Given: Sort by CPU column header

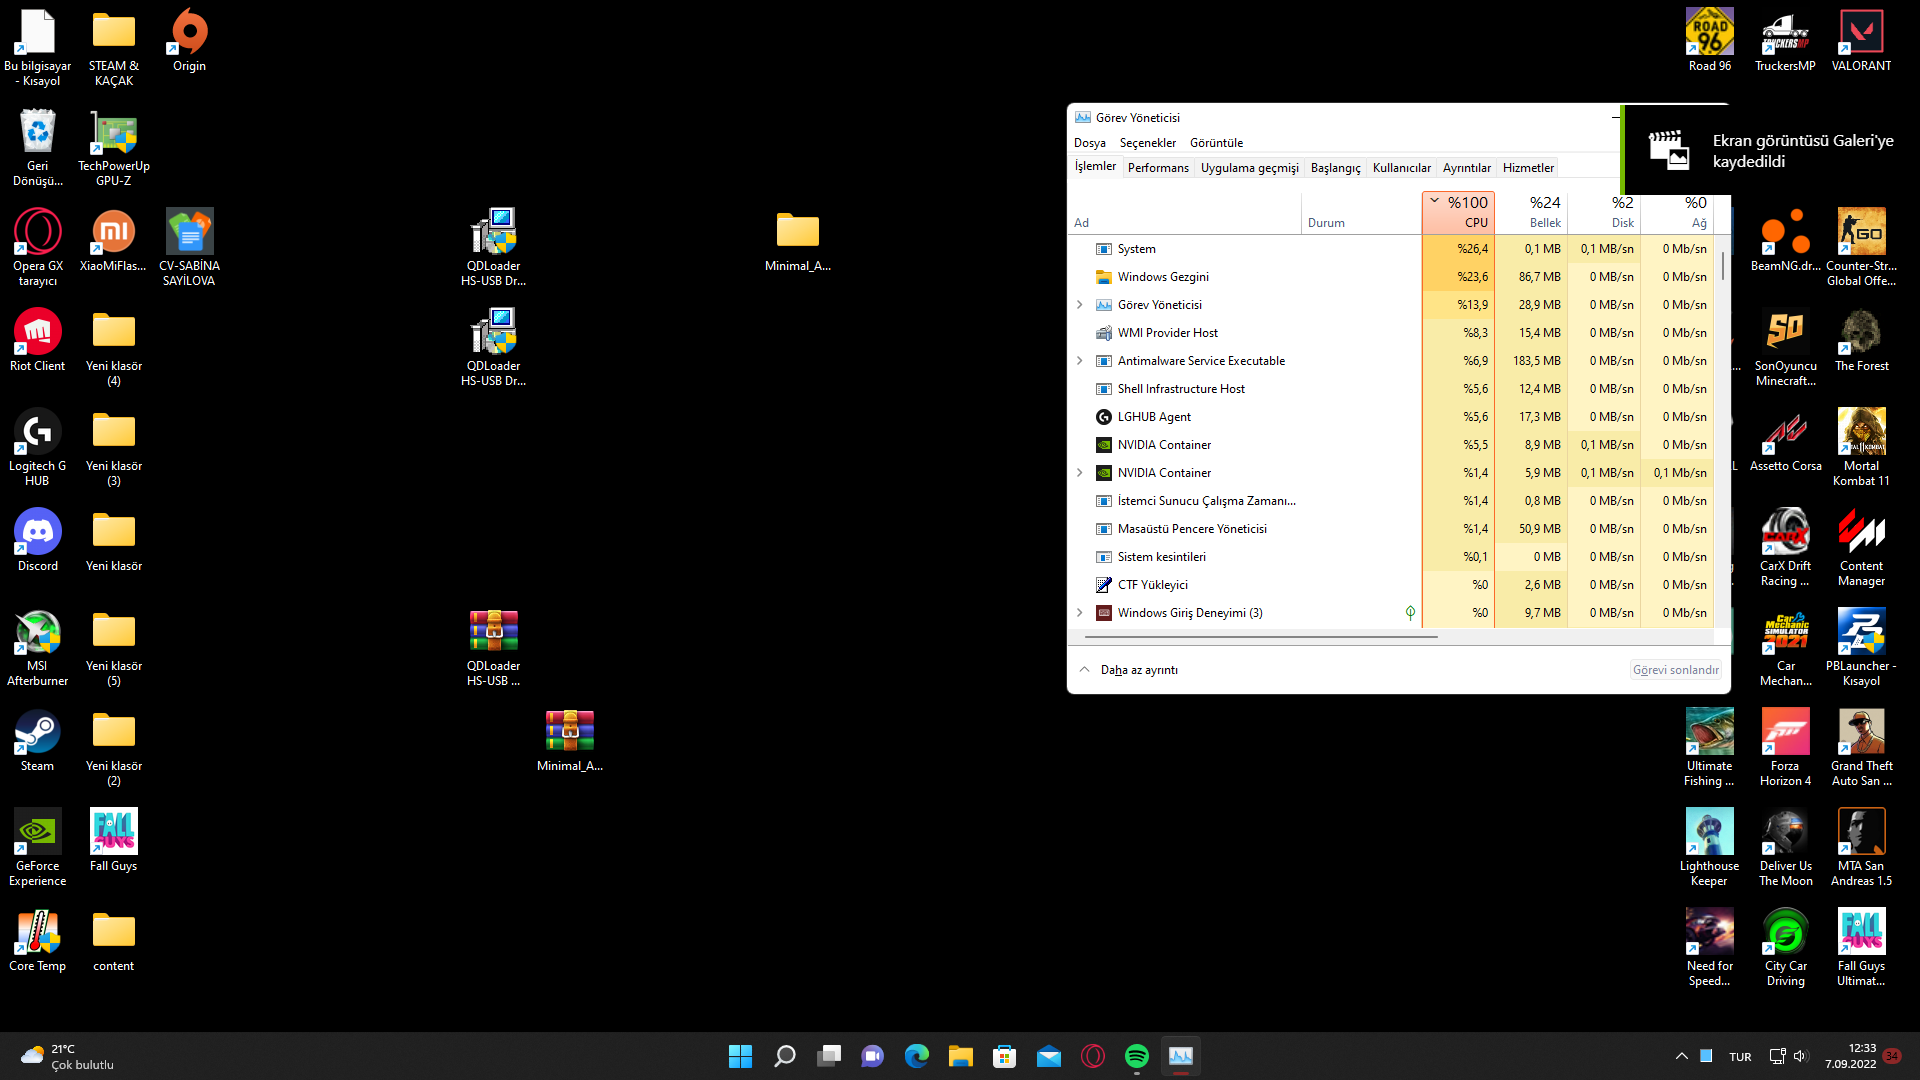Looking at the screenshot, I should (x=1458, y=212).
